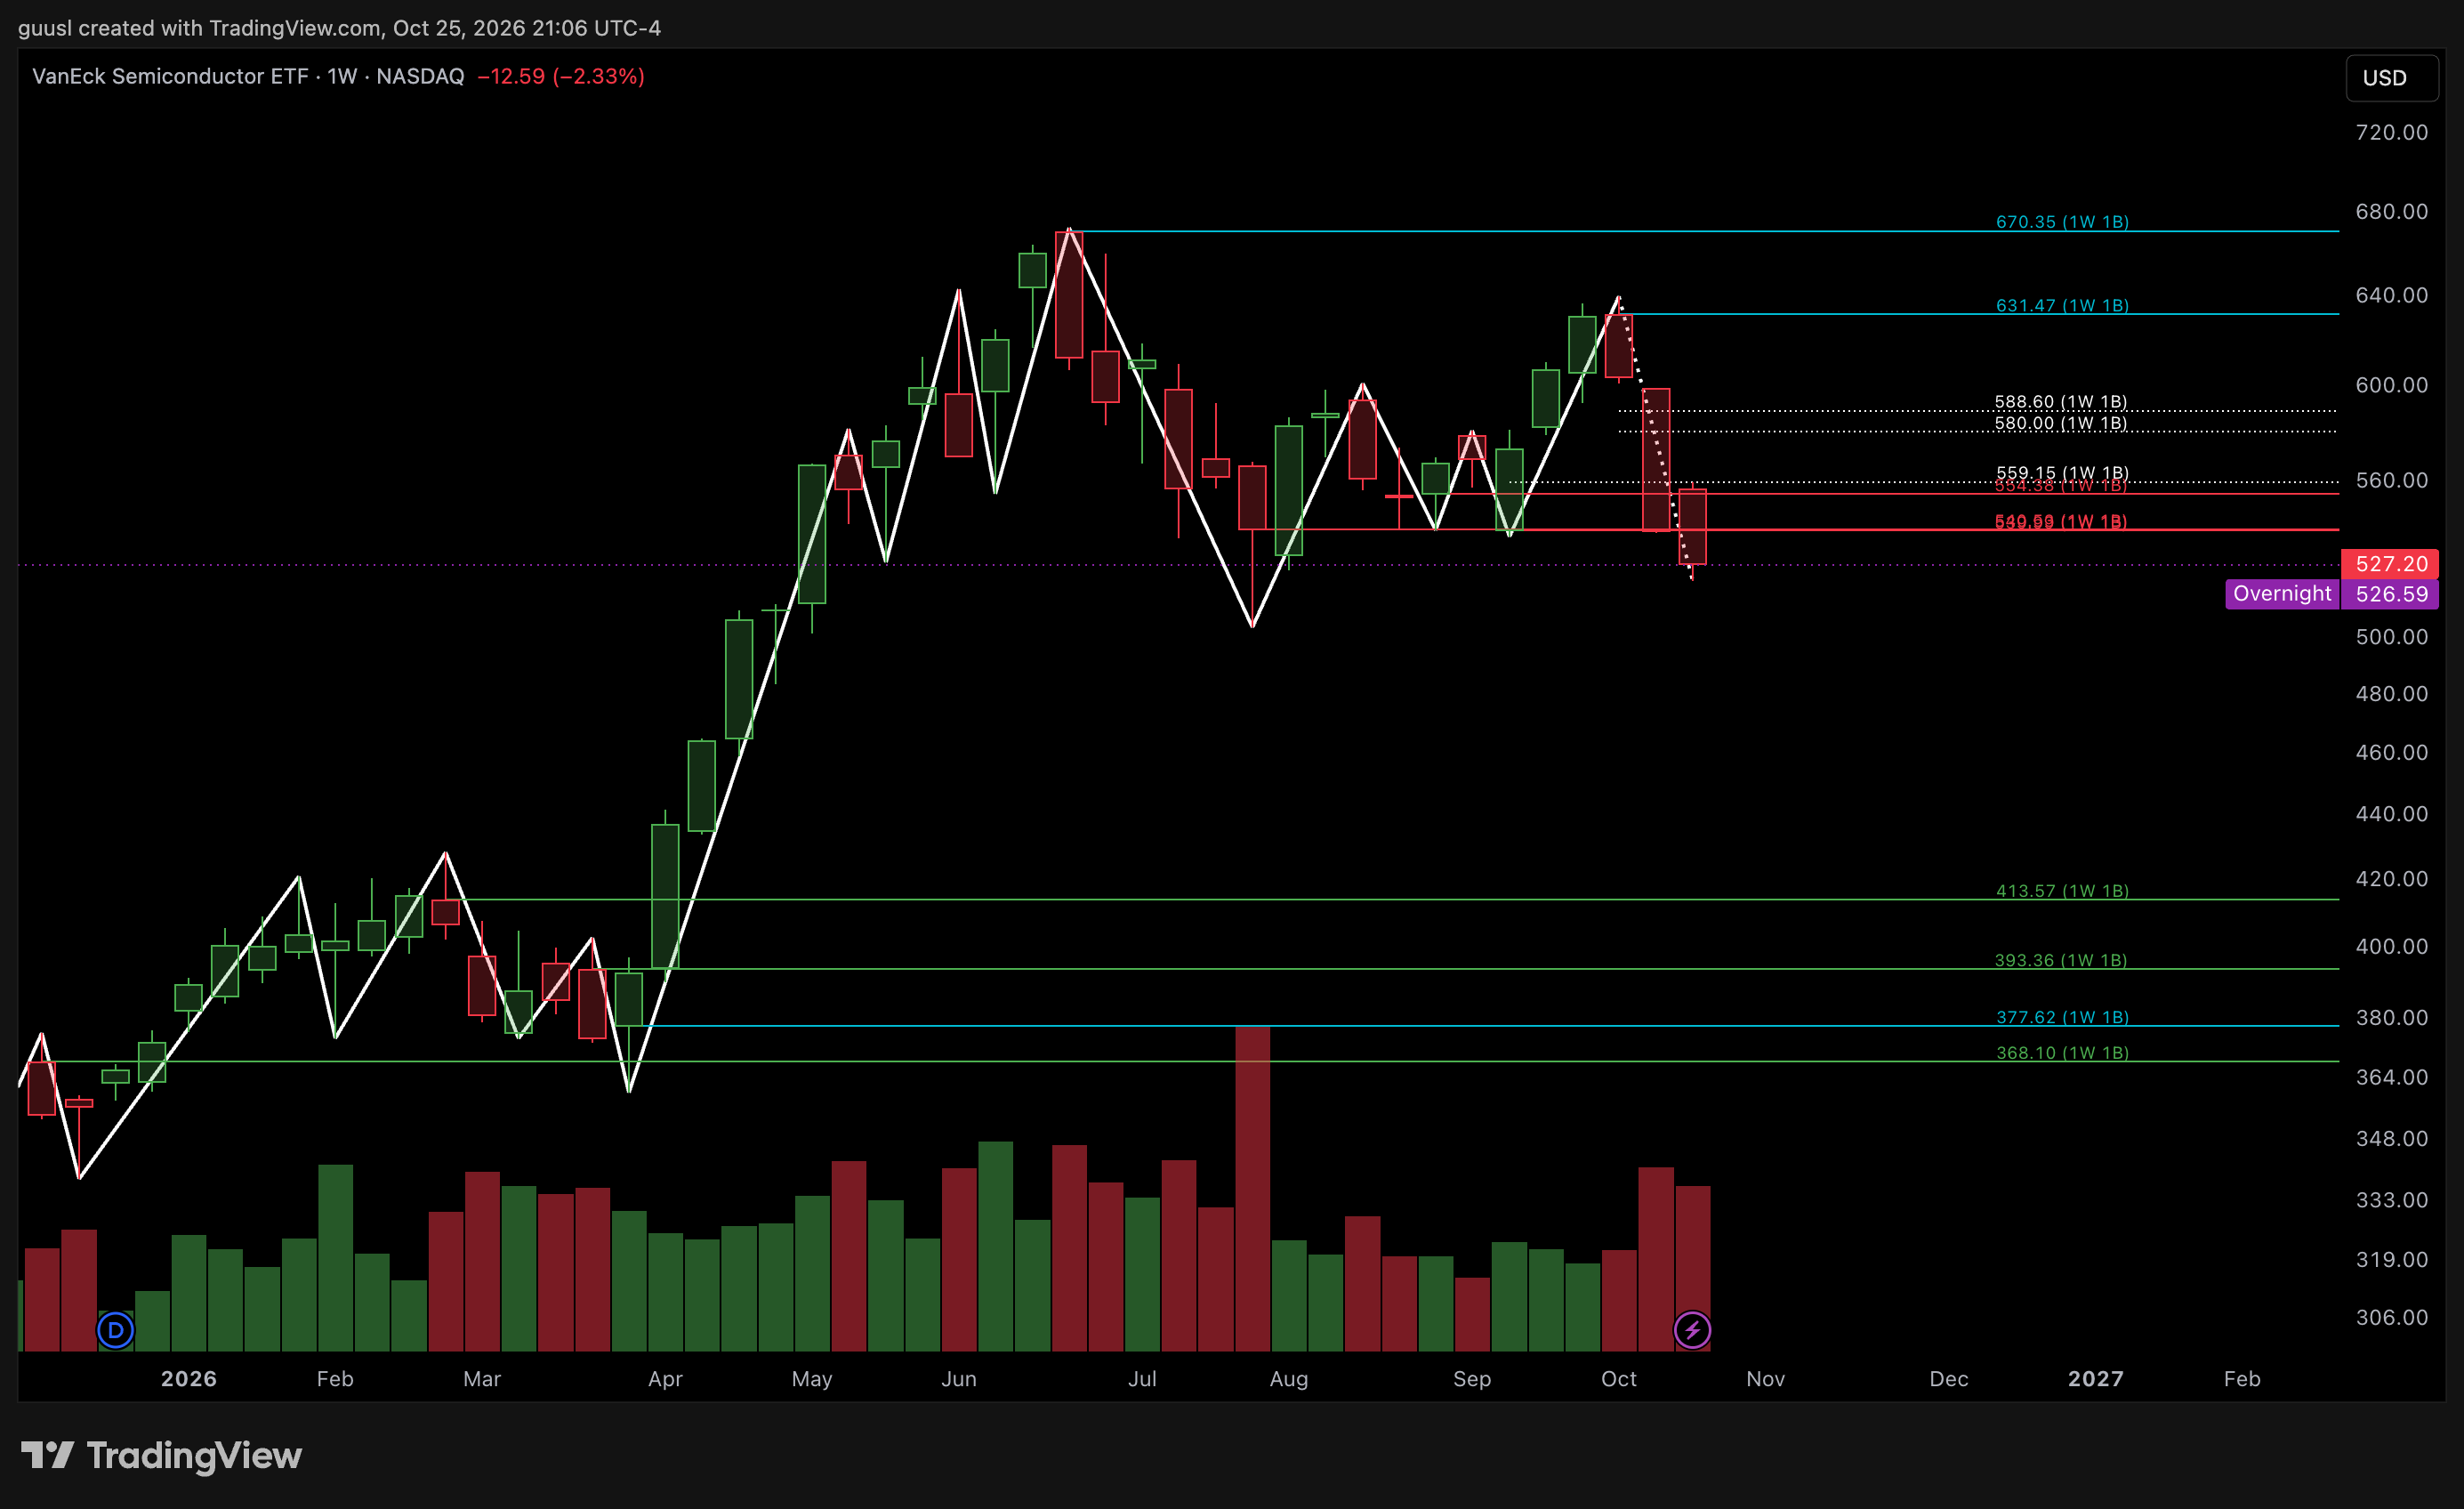Click the tallest red volume bar near August
The width and height of the screenshot is (2464, 1509).
tap(1252, 1189)
